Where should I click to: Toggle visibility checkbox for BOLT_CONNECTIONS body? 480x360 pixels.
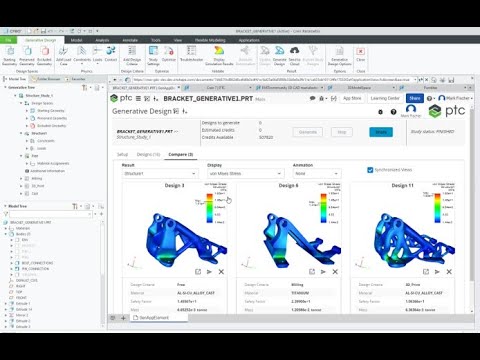17,263
